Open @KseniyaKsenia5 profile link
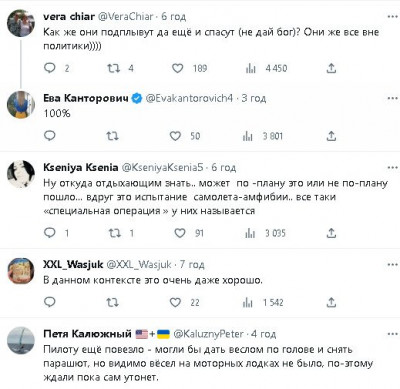The width and height of the screenshot is (400, 389). tap(162, 167)
